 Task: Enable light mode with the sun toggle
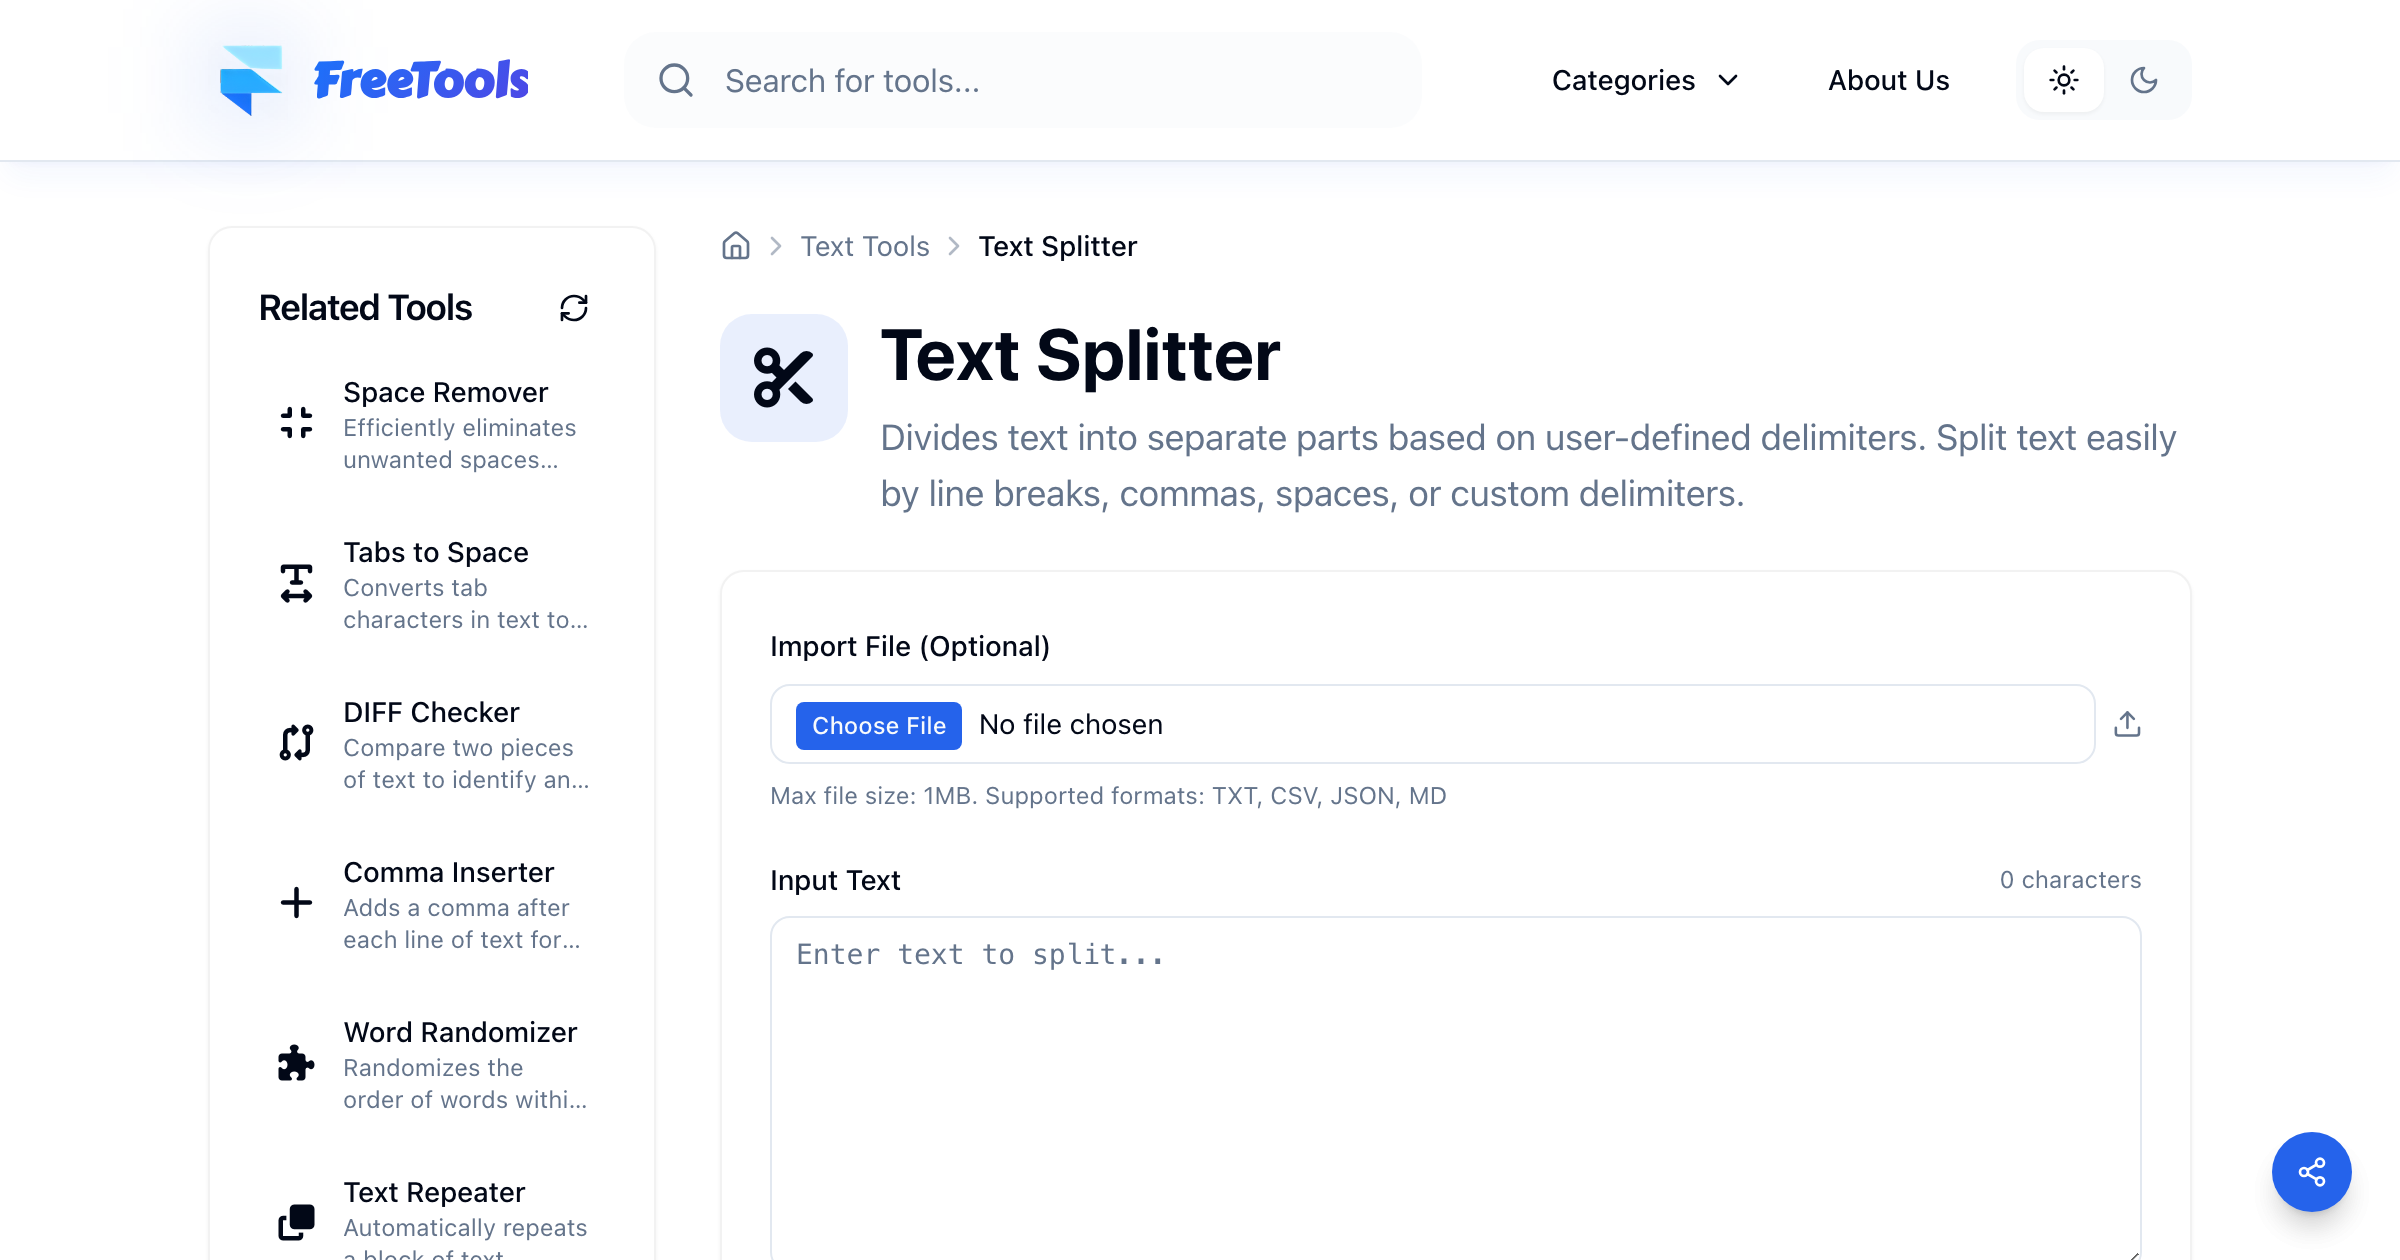[2063, 79]
